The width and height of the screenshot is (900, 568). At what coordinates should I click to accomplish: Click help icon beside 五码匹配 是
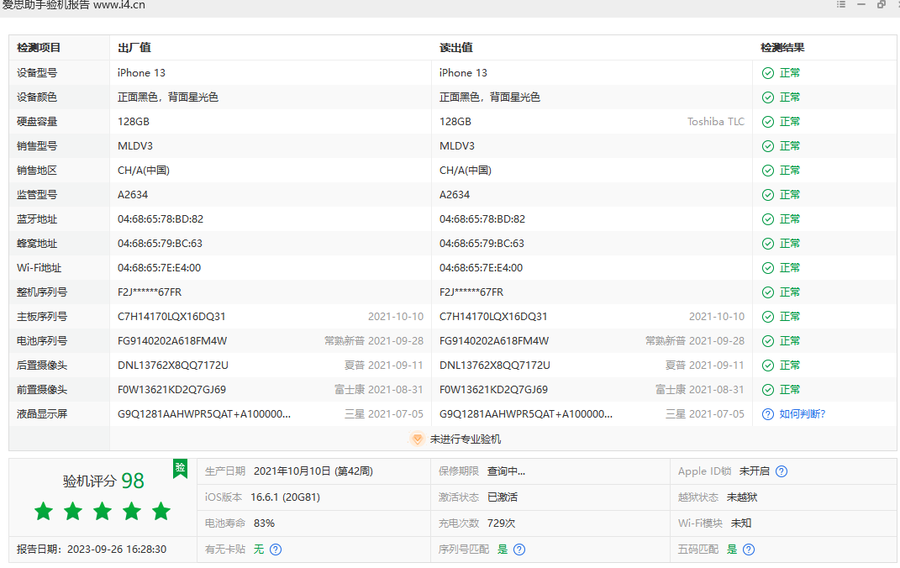tap(748, 550)
